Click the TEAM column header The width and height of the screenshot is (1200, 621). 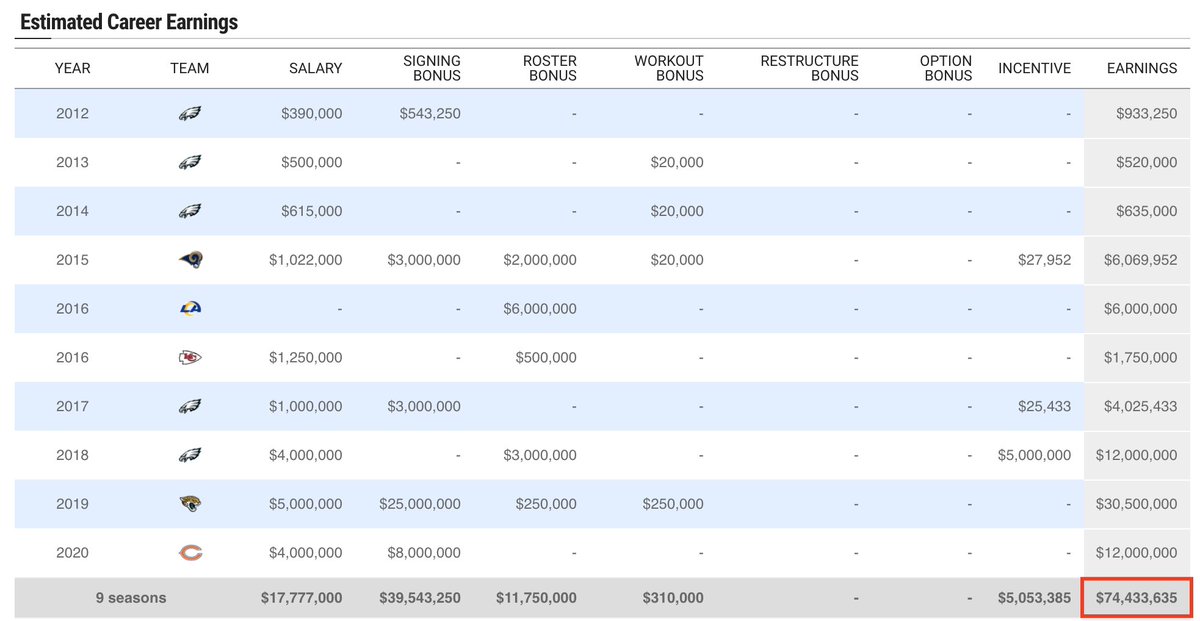(x=190, y=68)
